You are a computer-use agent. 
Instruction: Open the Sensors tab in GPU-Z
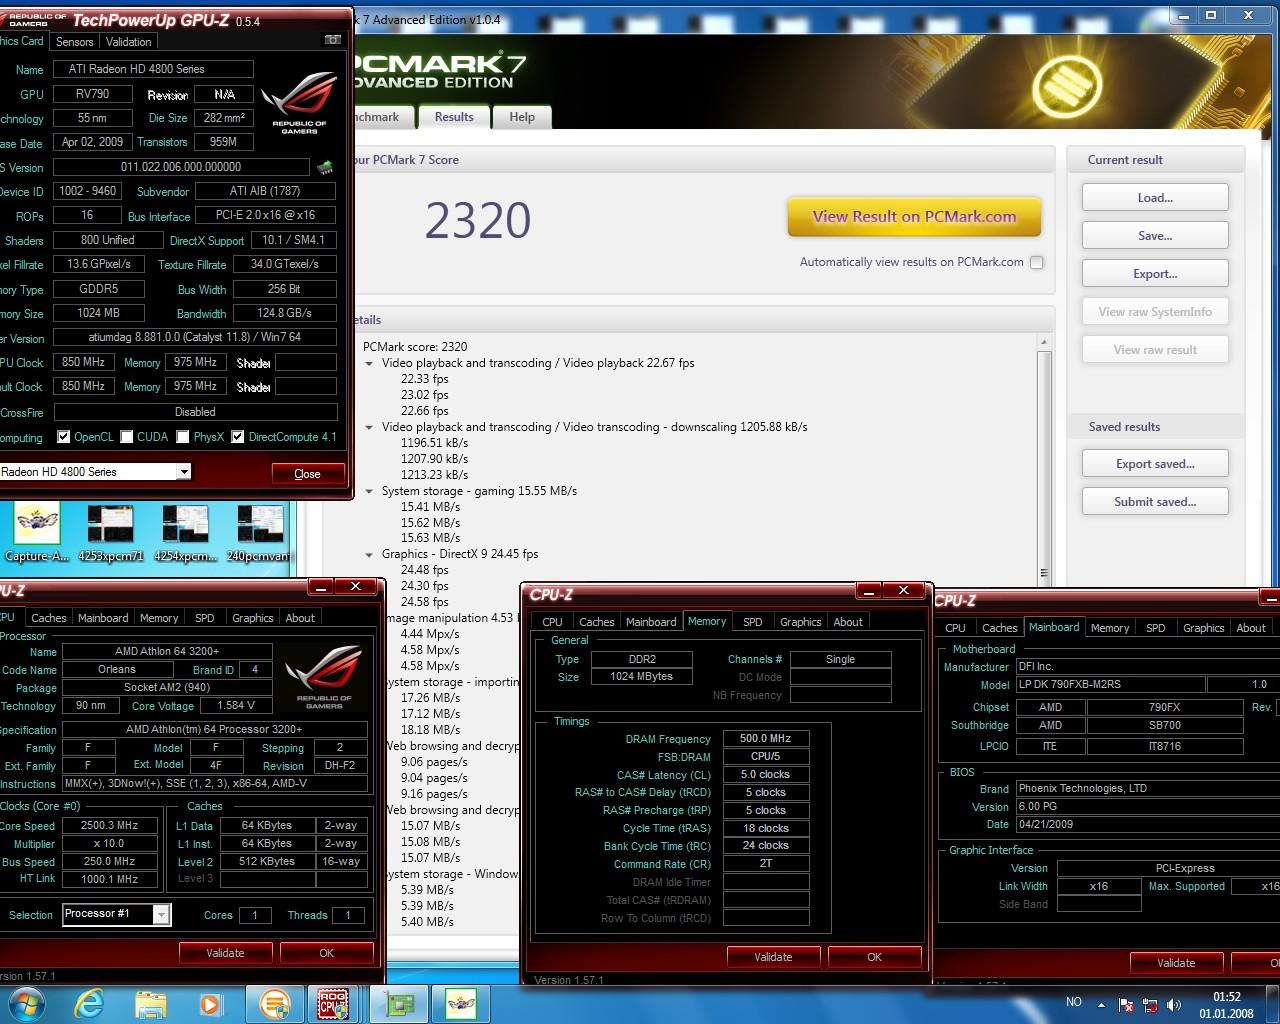coord(75,42)
